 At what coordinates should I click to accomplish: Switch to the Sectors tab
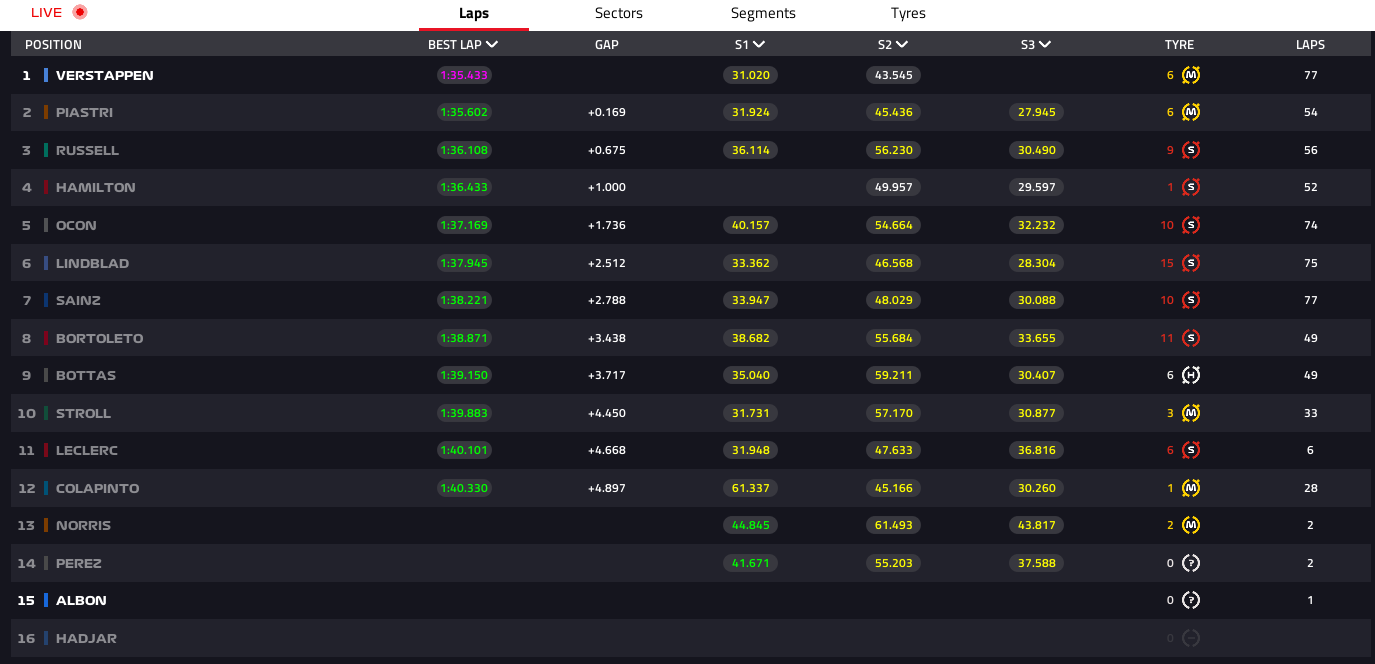point(619,14)
